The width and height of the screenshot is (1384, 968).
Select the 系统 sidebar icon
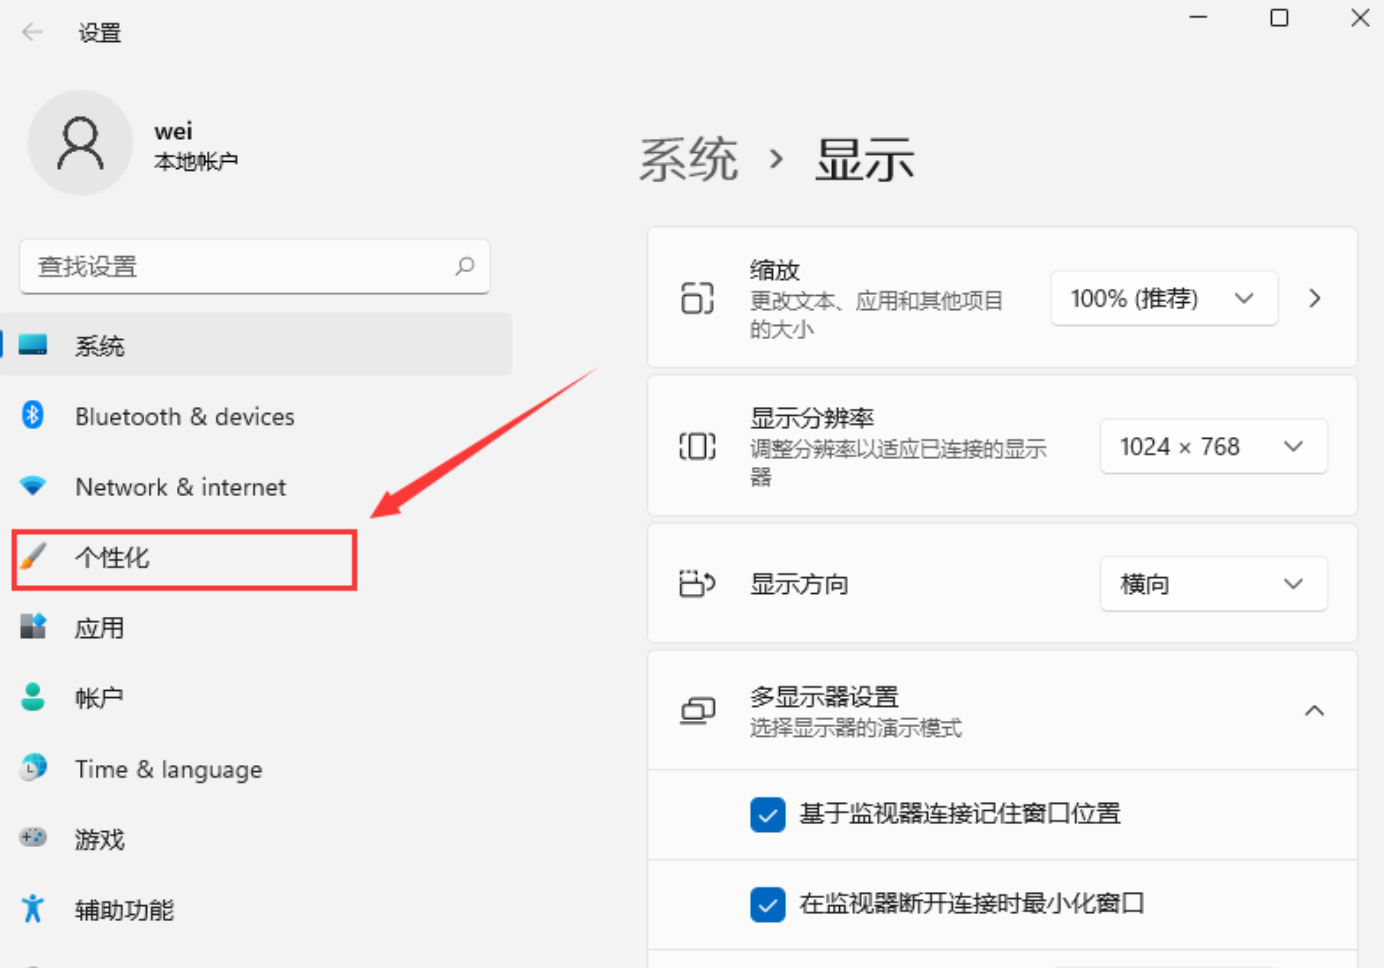click(x=33, y=344)
